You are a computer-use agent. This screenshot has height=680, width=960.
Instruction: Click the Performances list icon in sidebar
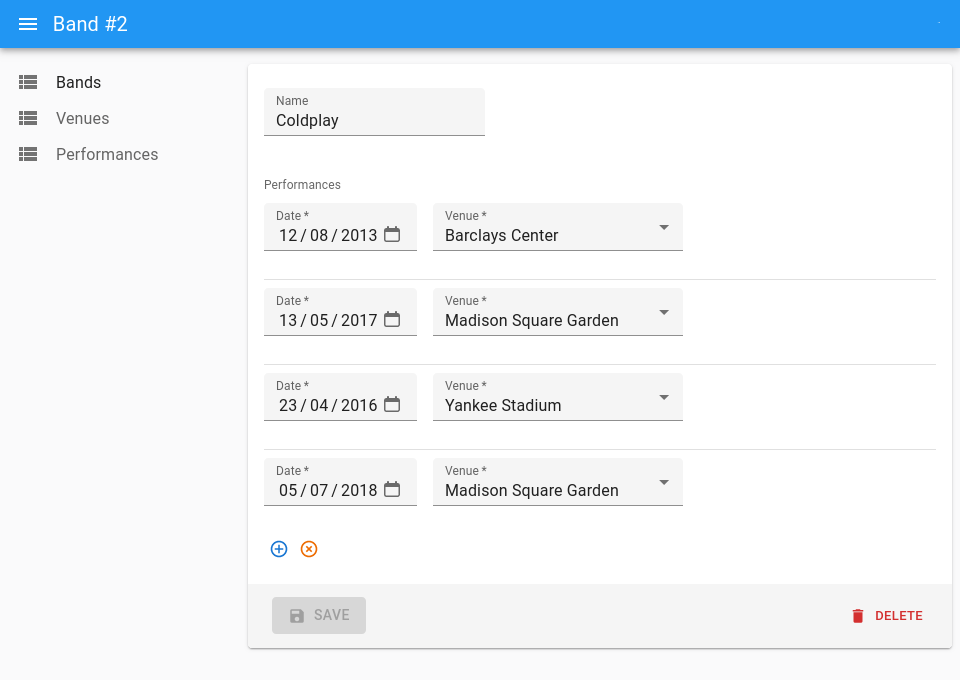(28, 154)
